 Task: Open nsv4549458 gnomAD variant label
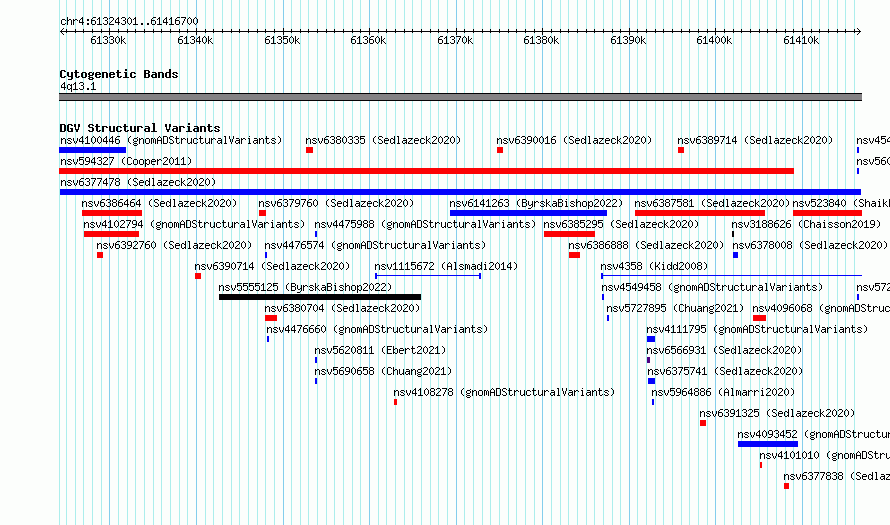[712, 287]
